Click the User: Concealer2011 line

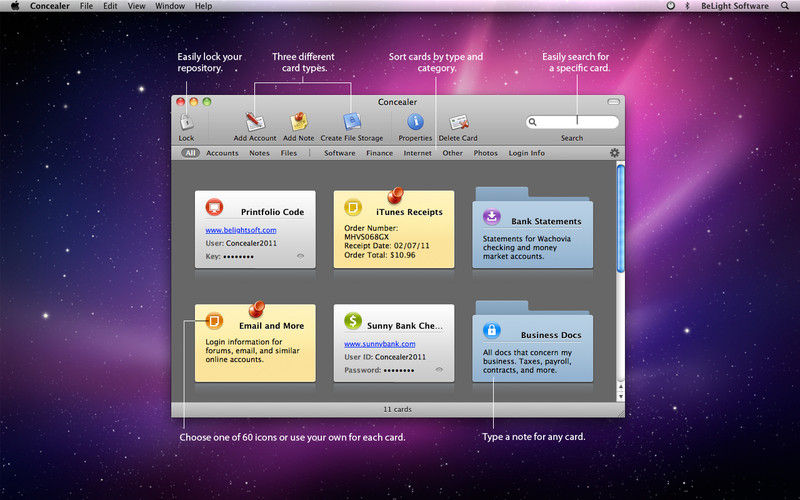tap(241, 243)
